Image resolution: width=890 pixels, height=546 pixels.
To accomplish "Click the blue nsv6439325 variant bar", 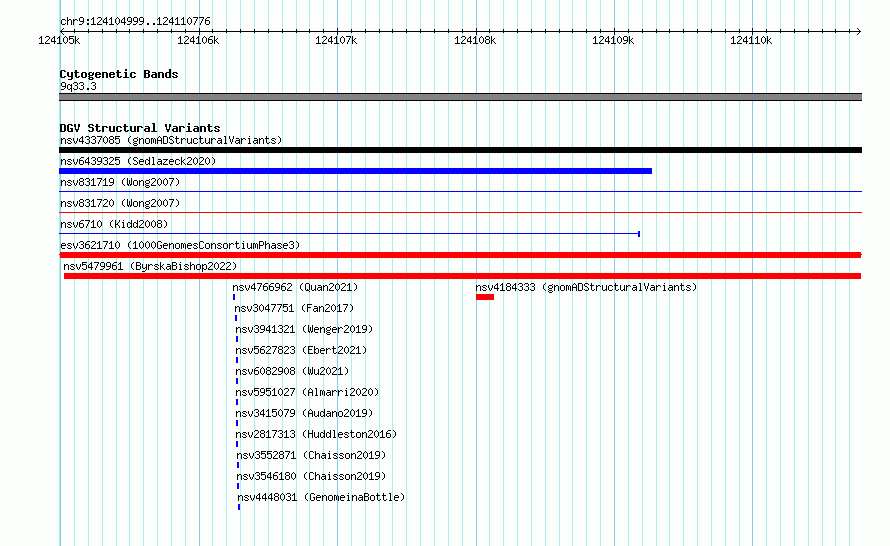I will (355, 171).
